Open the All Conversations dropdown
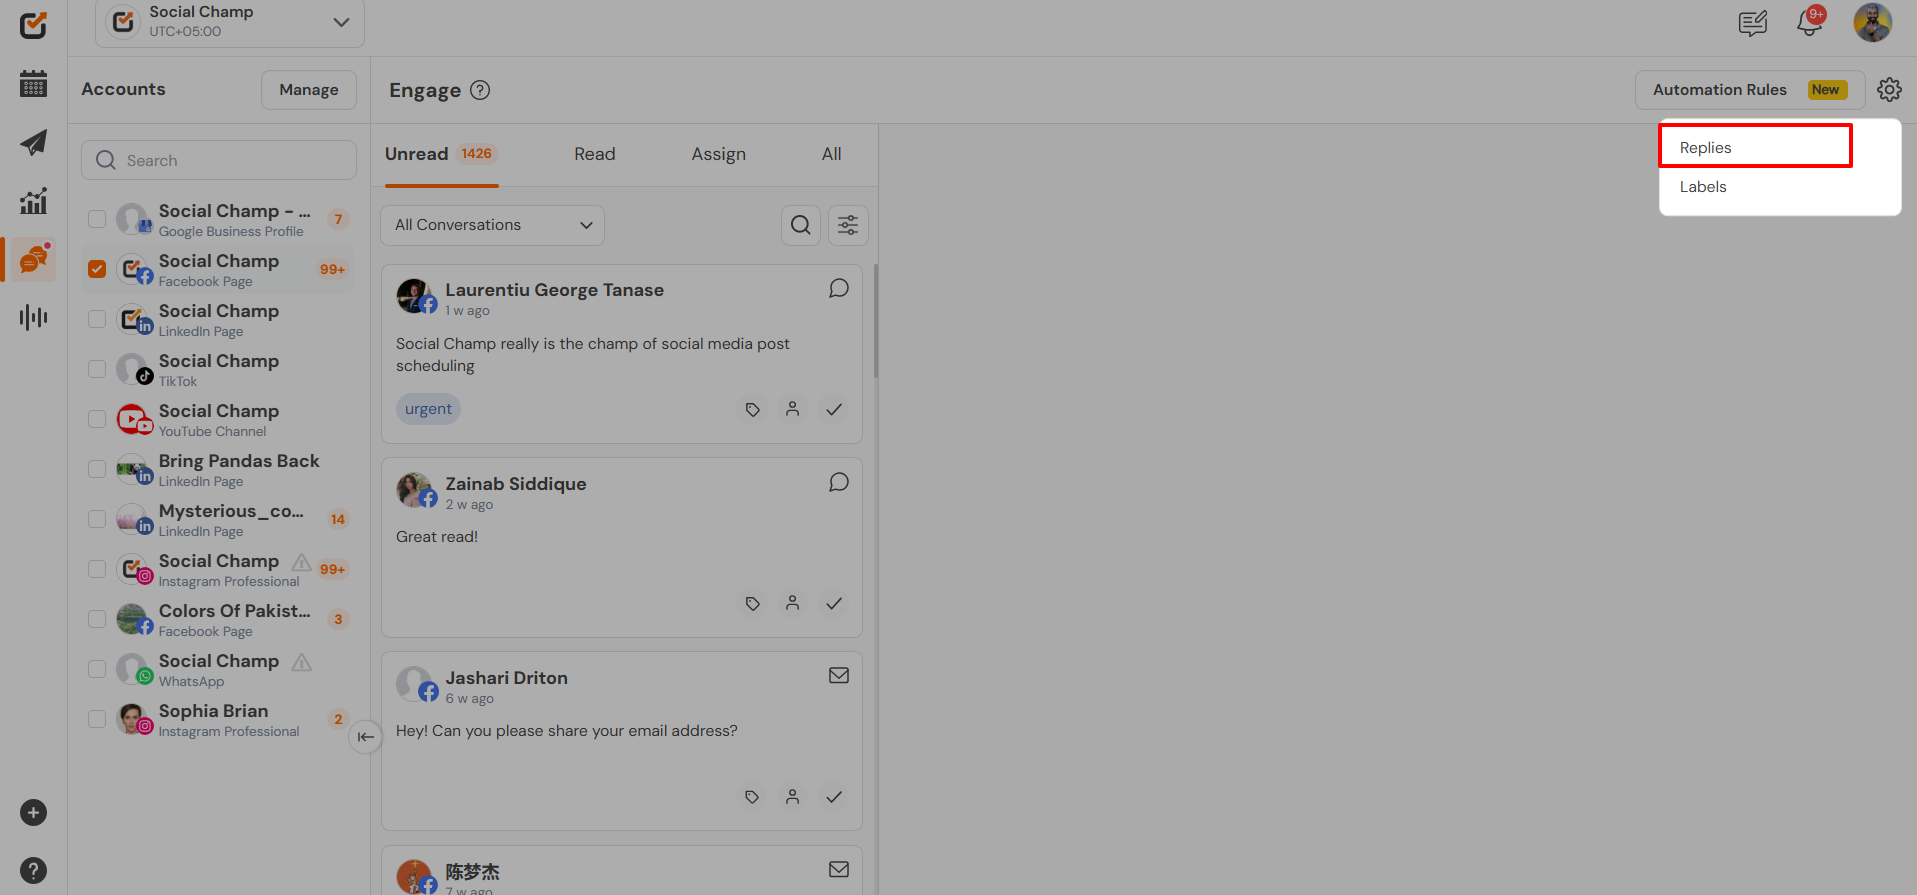The image size is (1917, 895). [492, 225]
